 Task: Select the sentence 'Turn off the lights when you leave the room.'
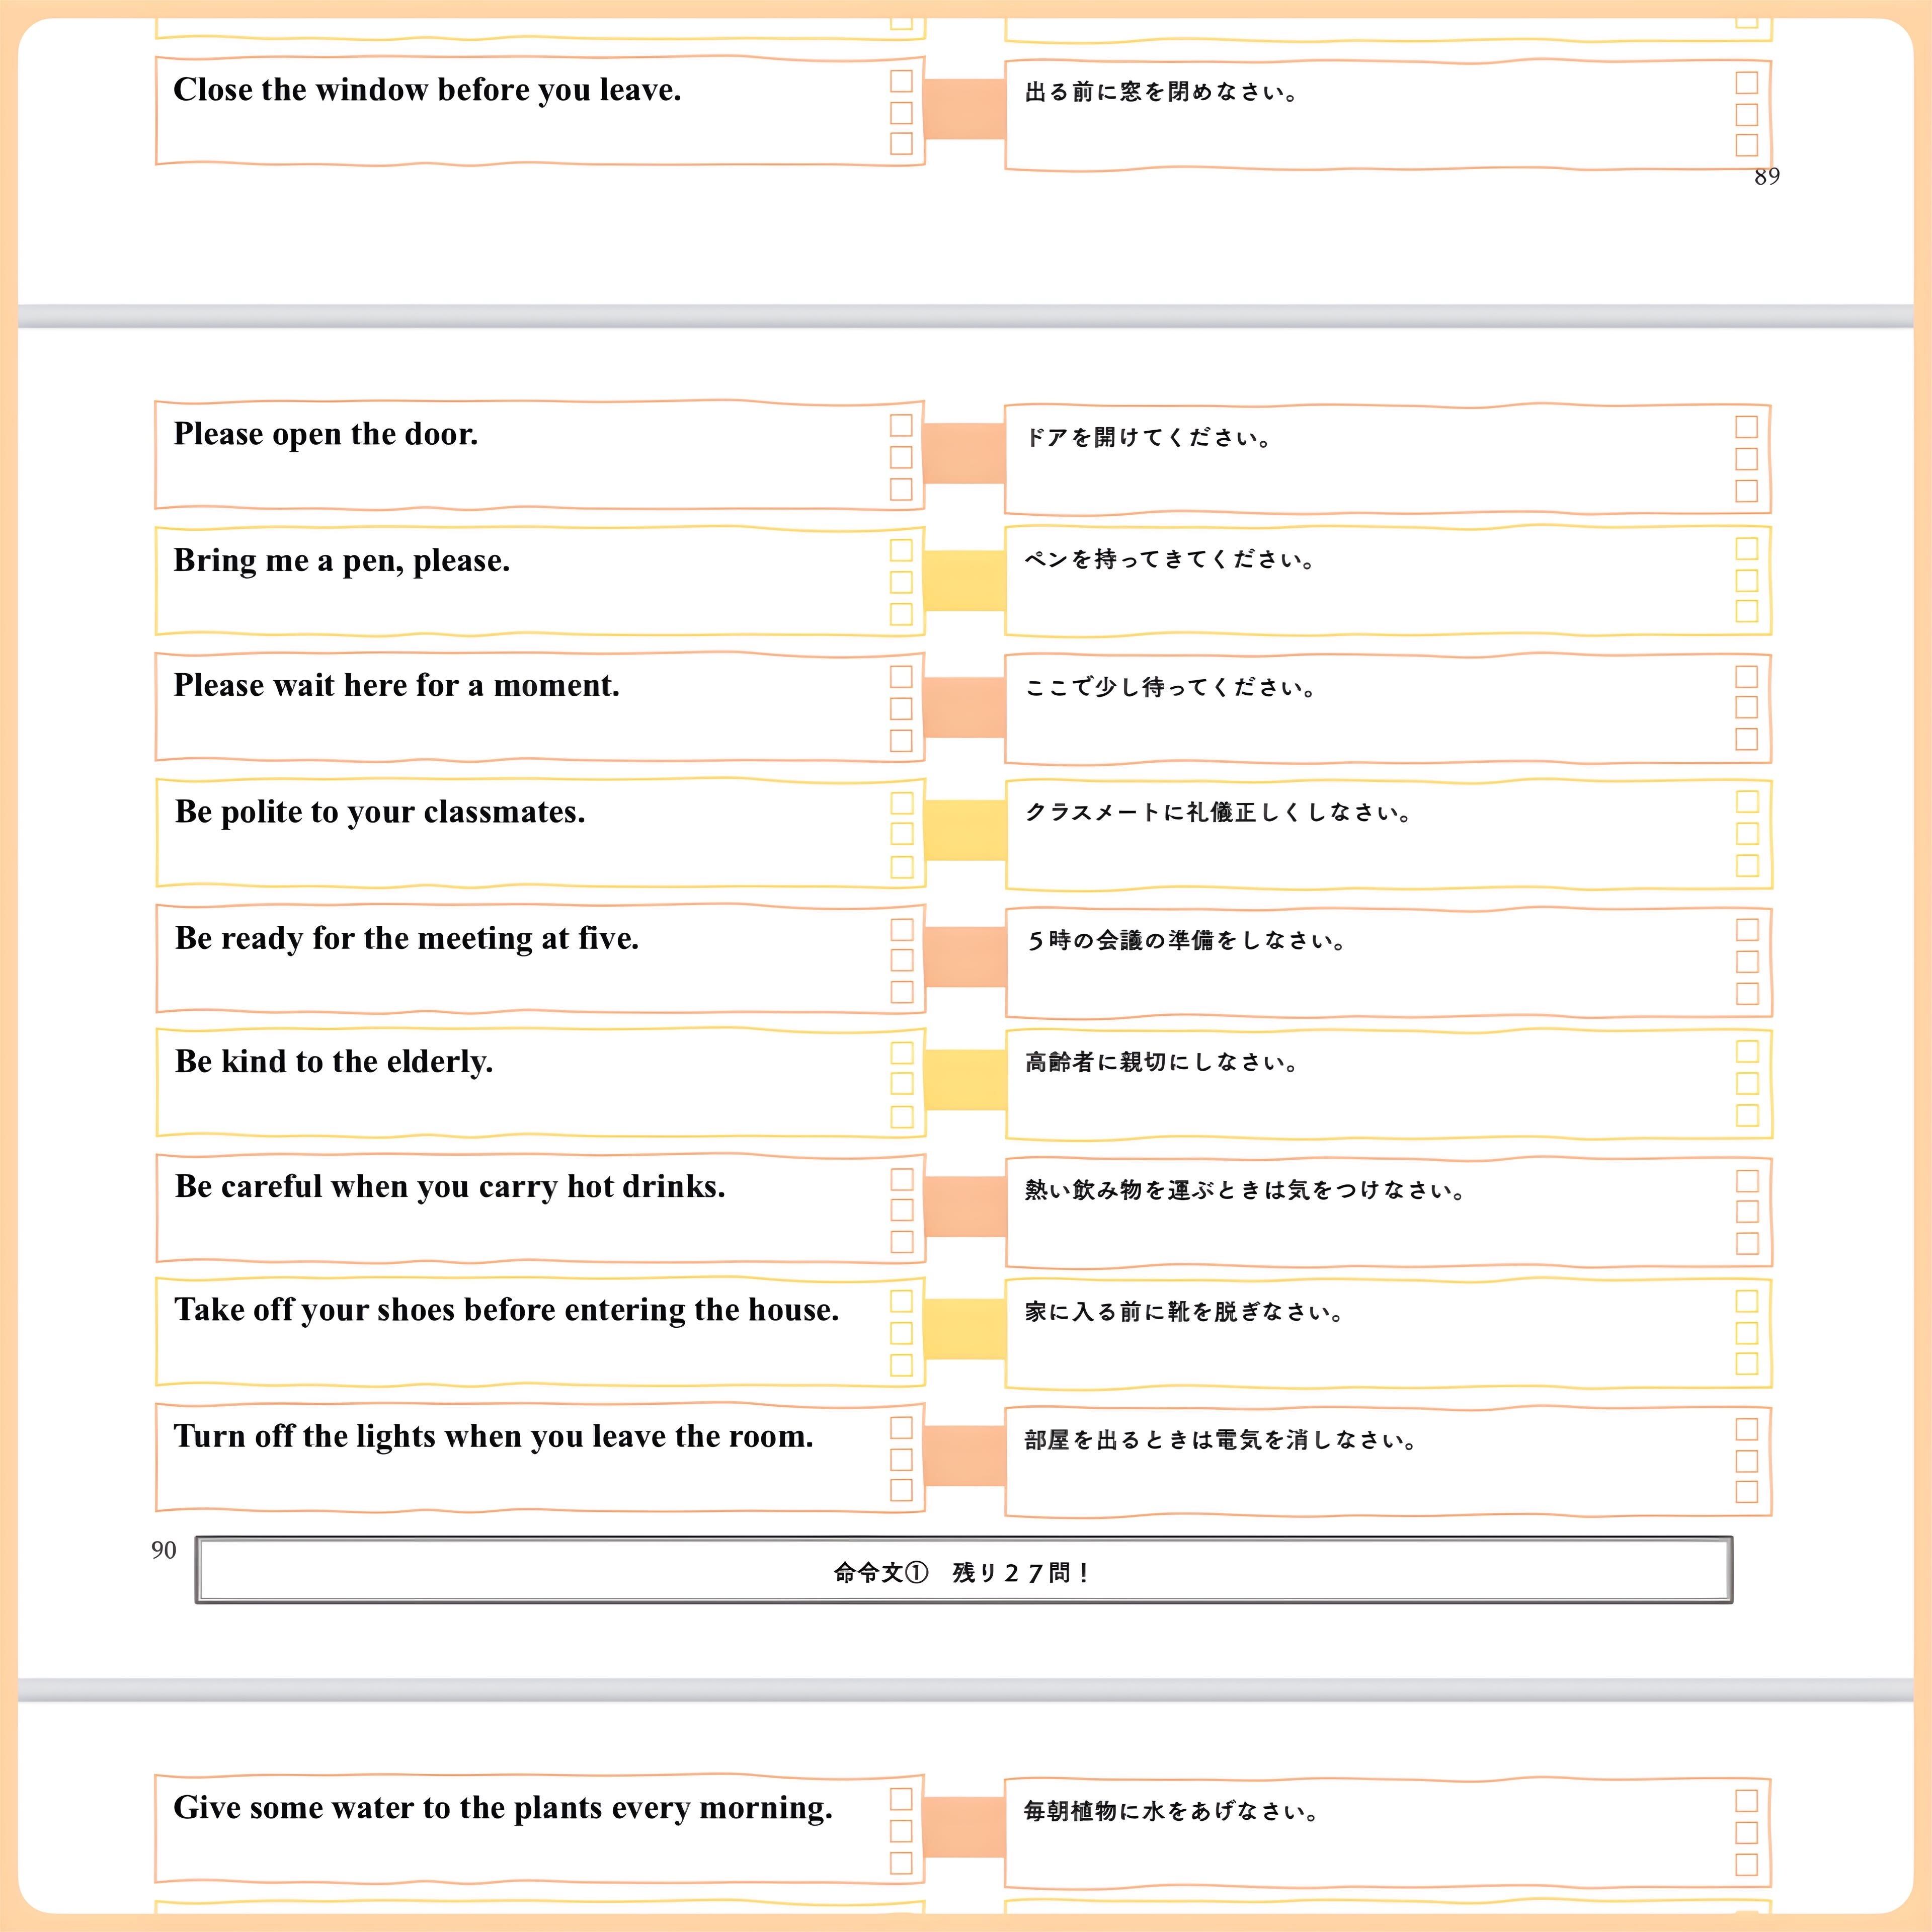[493, 1437]
